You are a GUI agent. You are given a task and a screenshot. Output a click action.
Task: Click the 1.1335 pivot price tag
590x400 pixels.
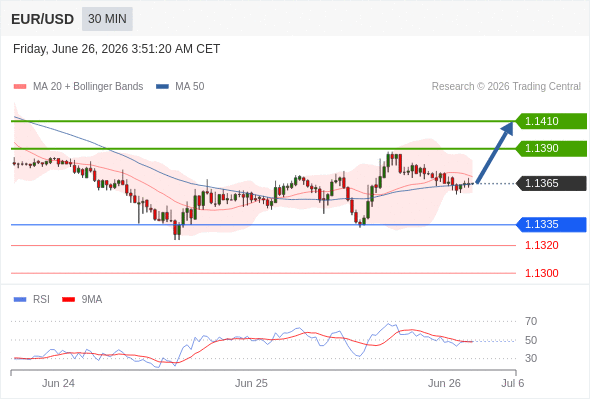point(551,224)
